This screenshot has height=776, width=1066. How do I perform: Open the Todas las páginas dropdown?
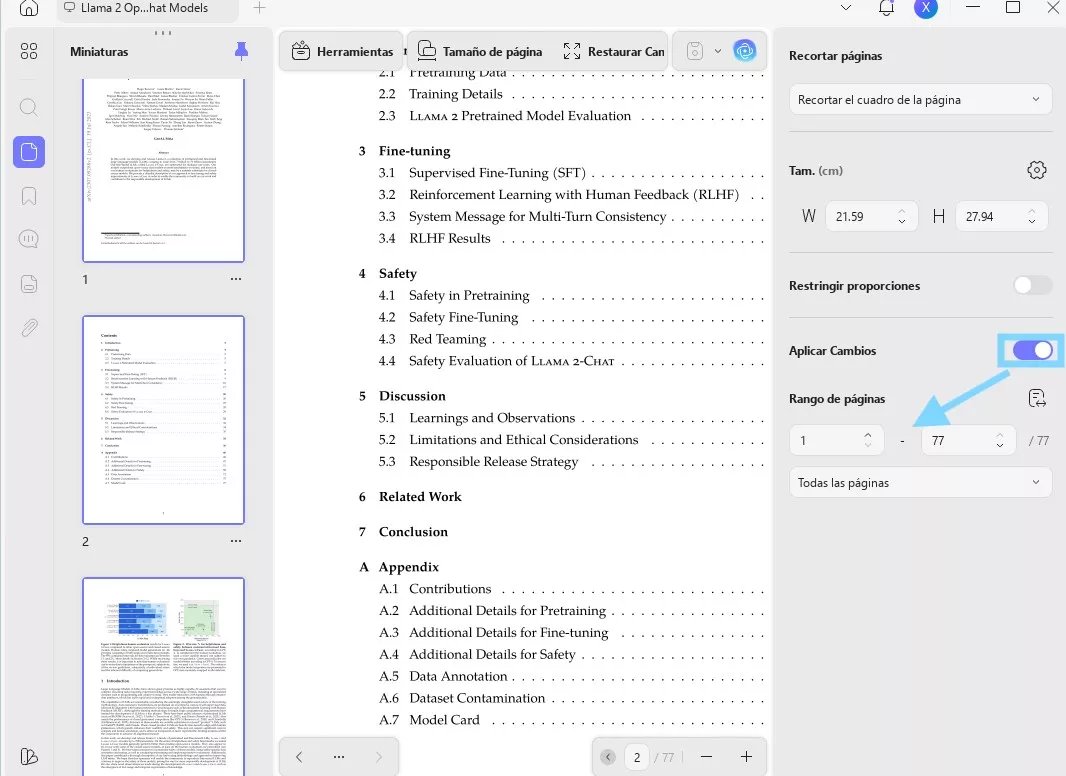[x=920, y=482]
